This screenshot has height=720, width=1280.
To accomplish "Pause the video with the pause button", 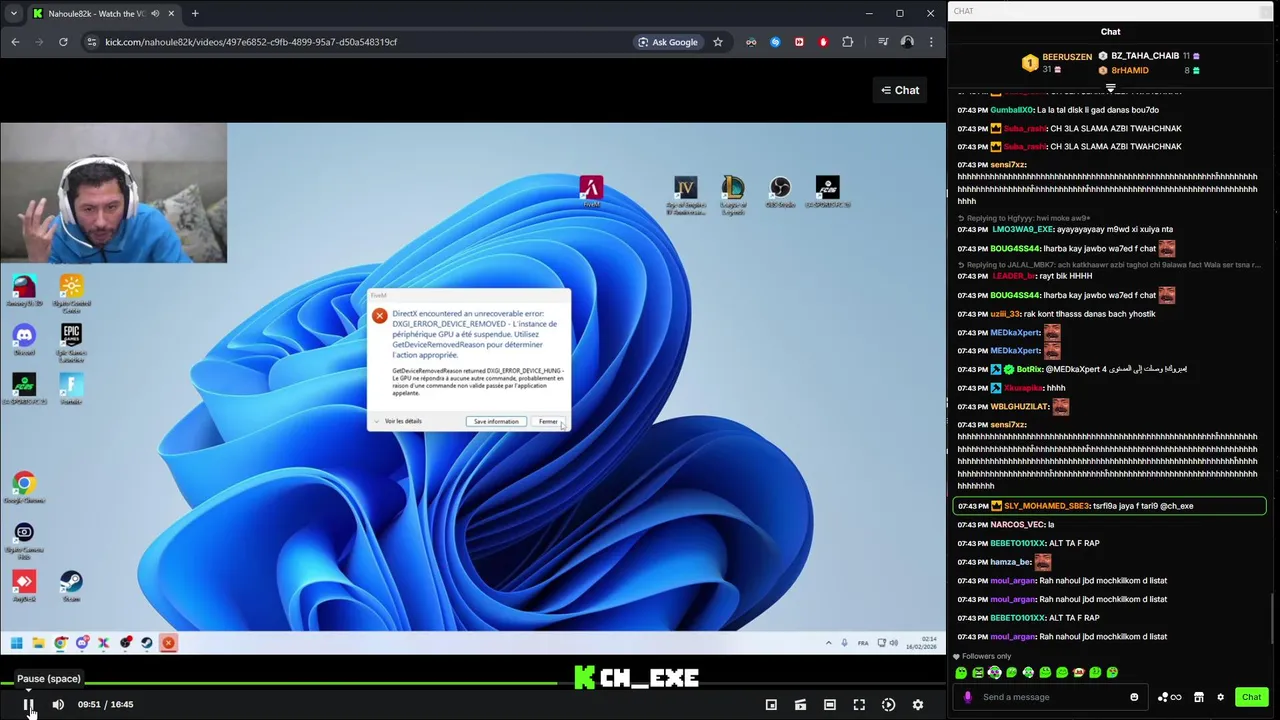I will 28,705.
